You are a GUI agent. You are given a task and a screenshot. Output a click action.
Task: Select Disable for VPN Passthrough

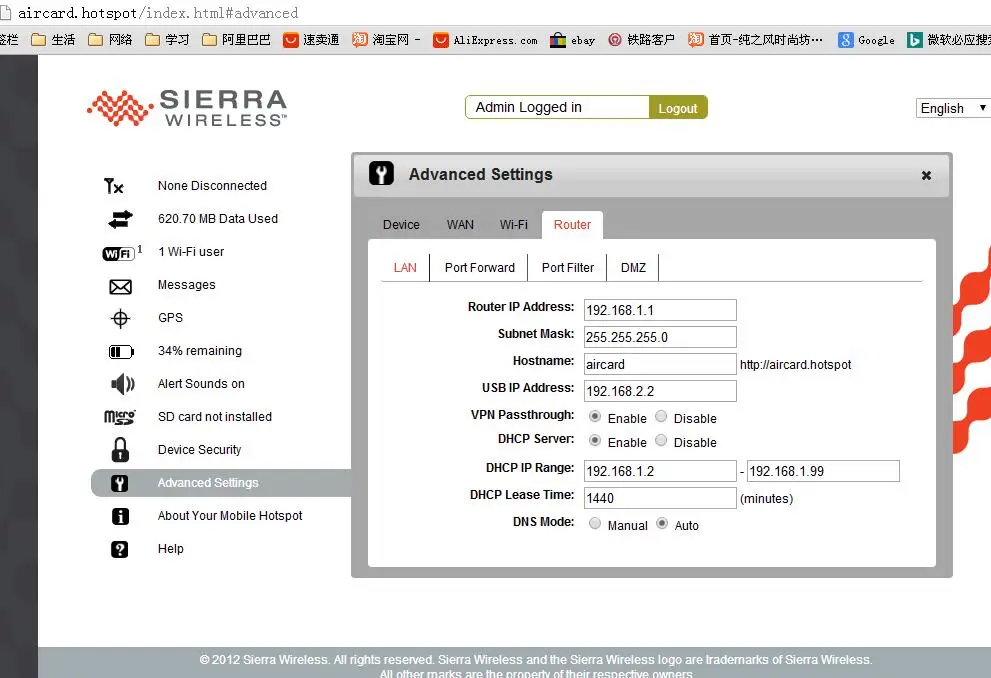(661, 416)
